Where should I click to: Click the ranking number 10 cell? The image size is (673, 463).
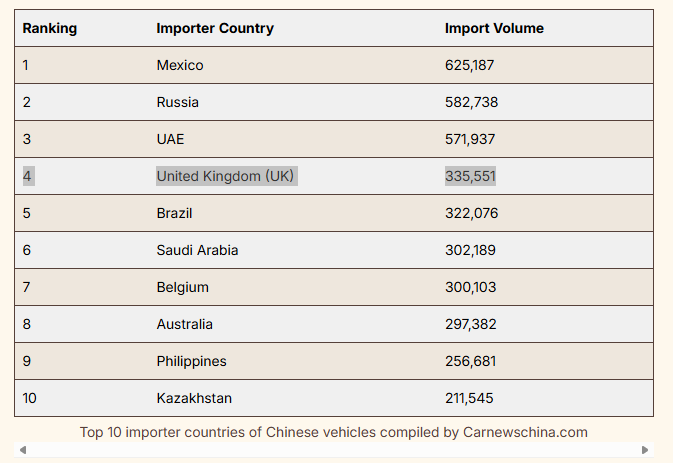(x=30, y=398)
